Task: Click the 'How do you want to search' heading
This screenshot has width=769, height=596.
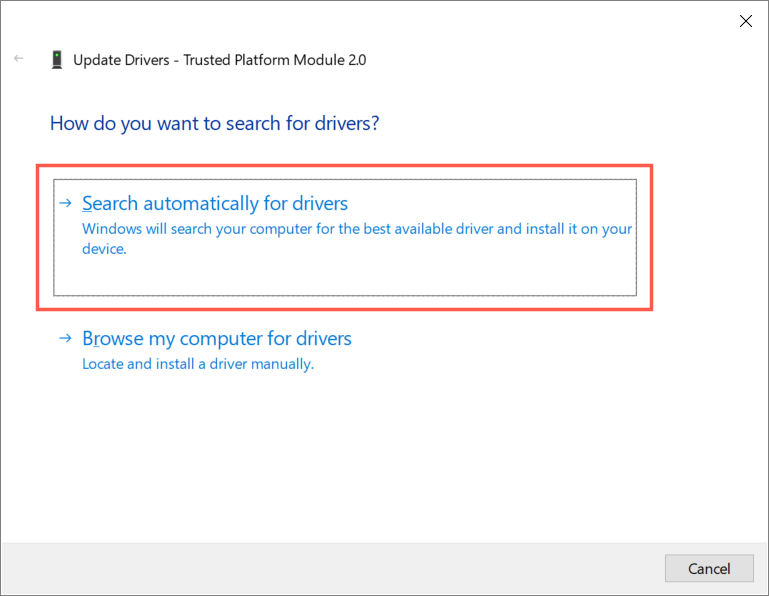Action: point(214,124)
